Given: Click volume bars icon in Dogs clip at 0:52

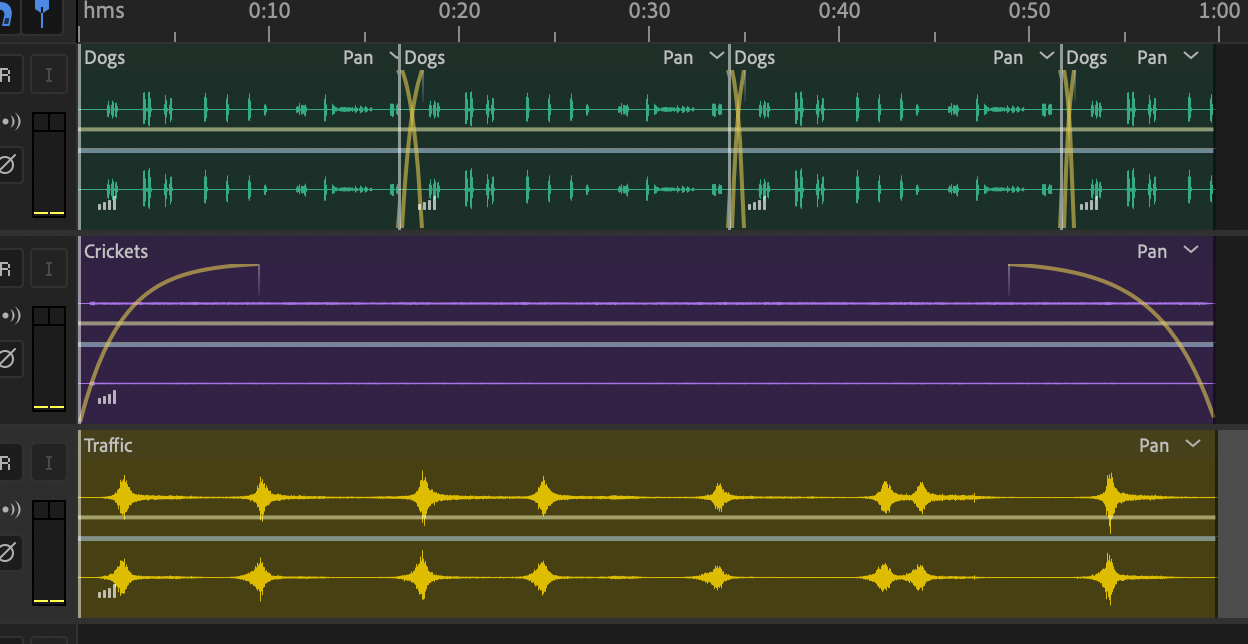Looking at the screenshot, I should 1087,203.
